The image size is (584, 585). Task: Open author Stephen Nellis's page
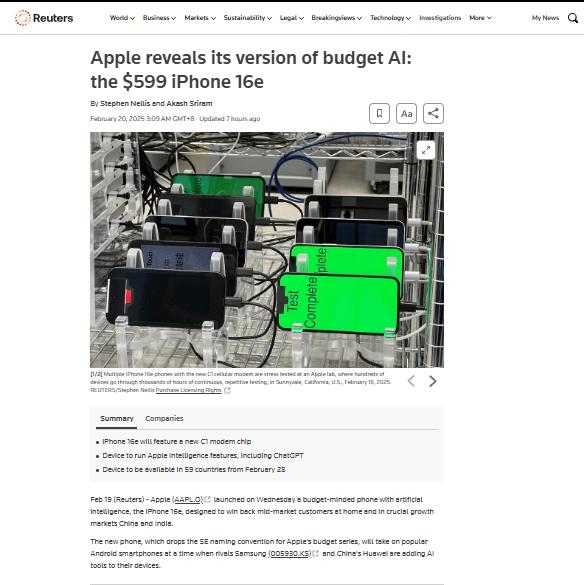125,103
